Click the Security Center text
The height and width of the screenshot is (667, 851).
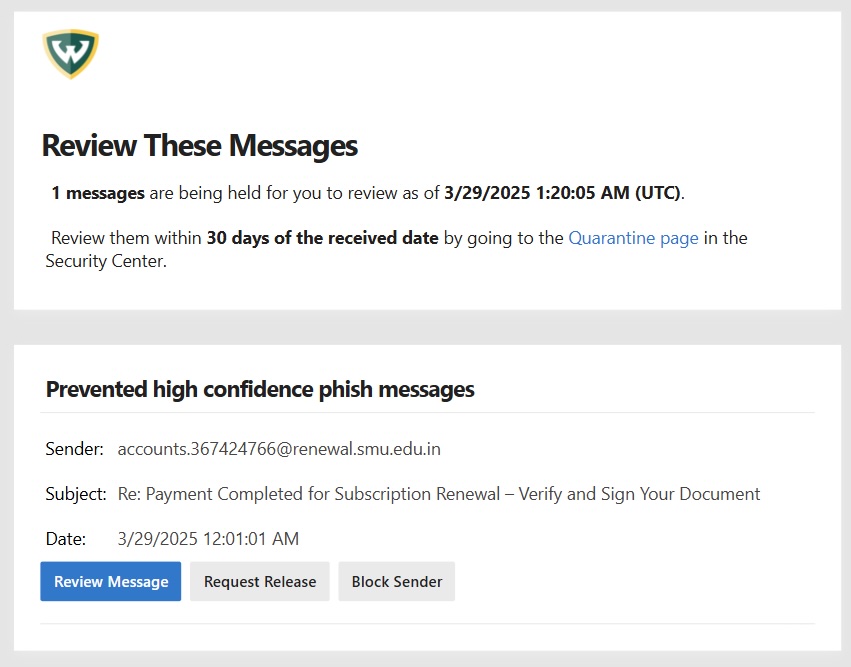(105, 261)
